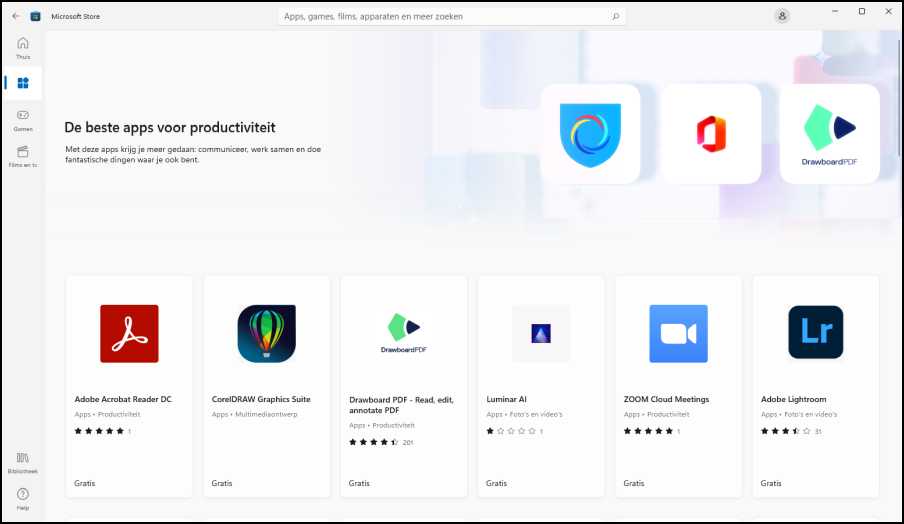This screenshot has width=904, height=524.
Task: Click Gratis on Adobe Lightroom card
Action: 770,483
